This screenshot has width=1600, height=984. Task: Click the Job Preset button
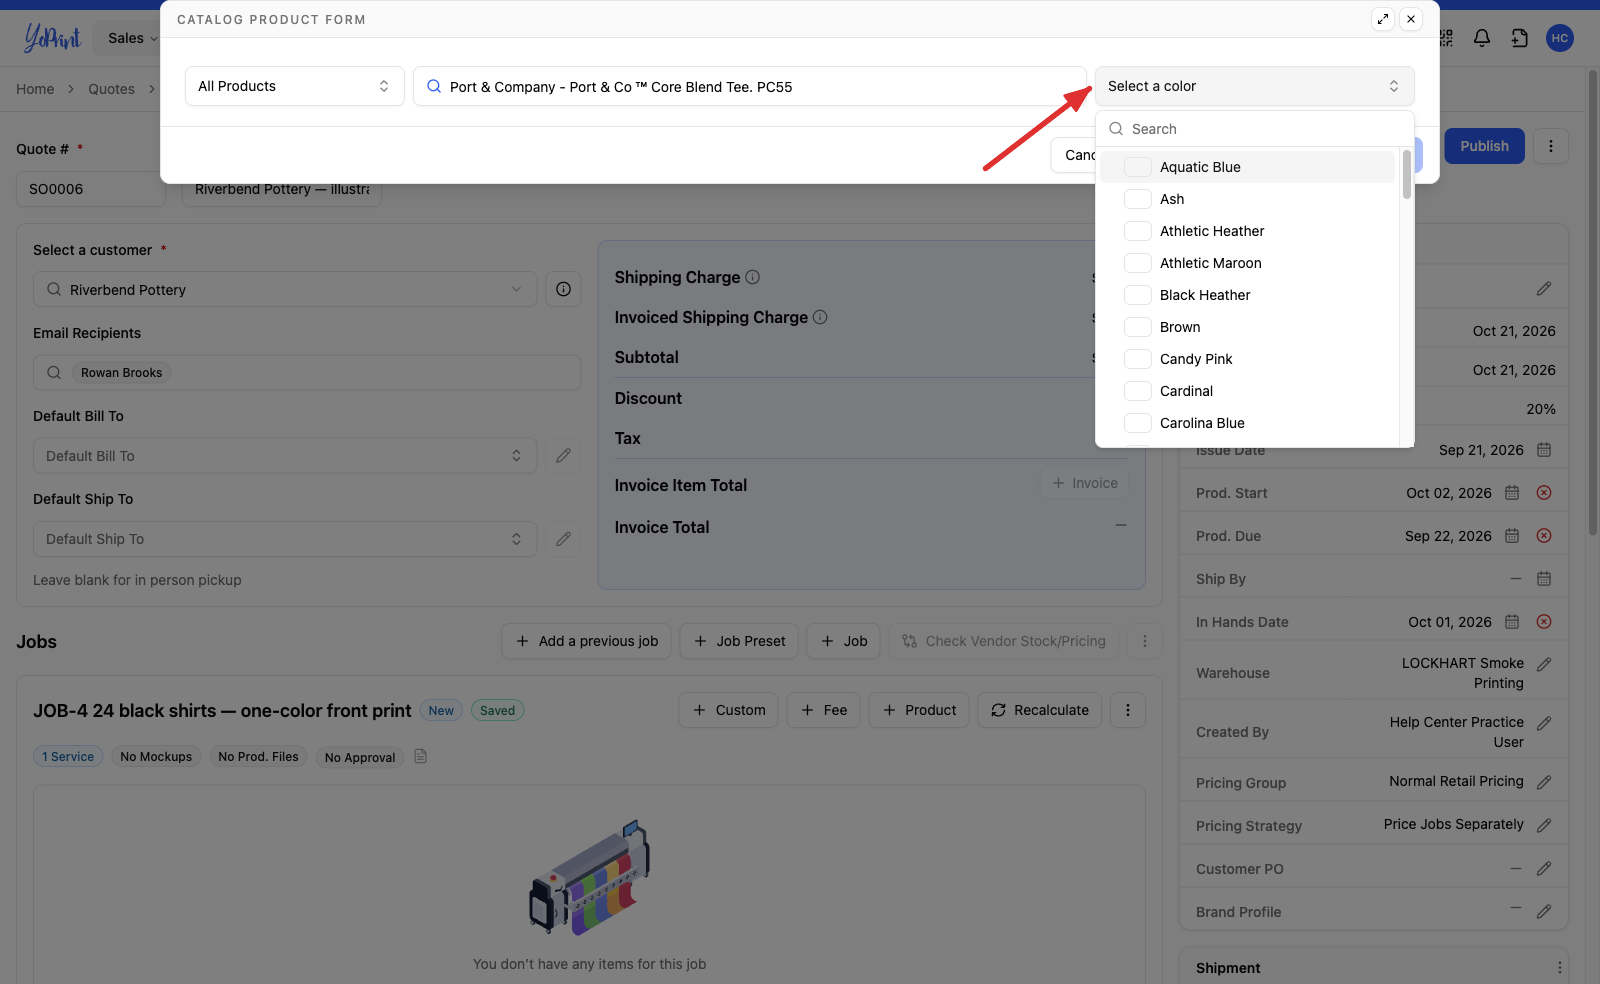(739, 641)
